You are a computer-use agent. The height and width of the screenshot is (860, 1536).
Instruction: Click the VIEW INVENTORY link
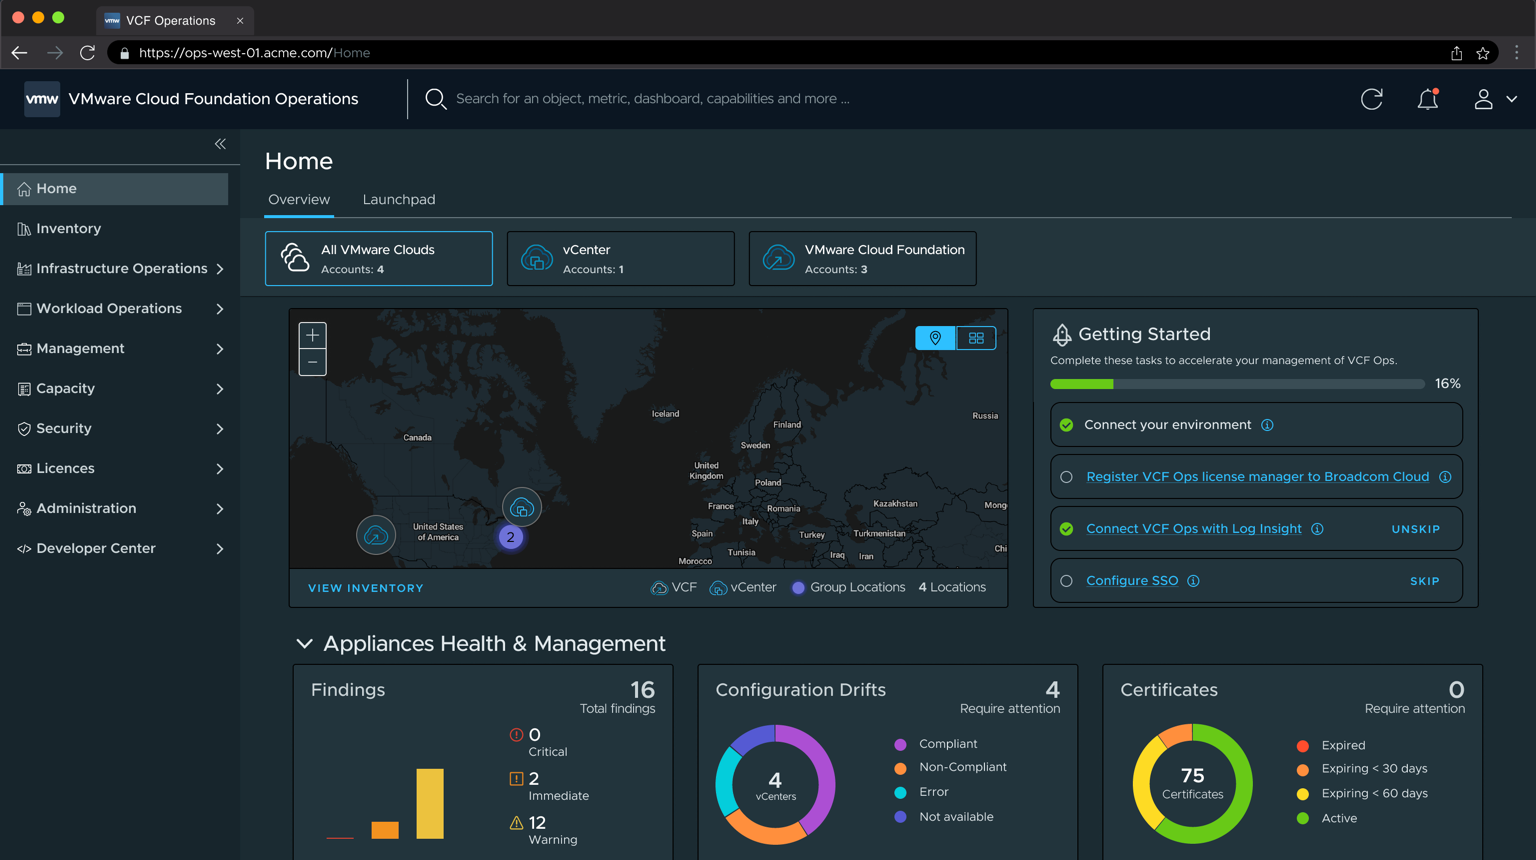366,588
